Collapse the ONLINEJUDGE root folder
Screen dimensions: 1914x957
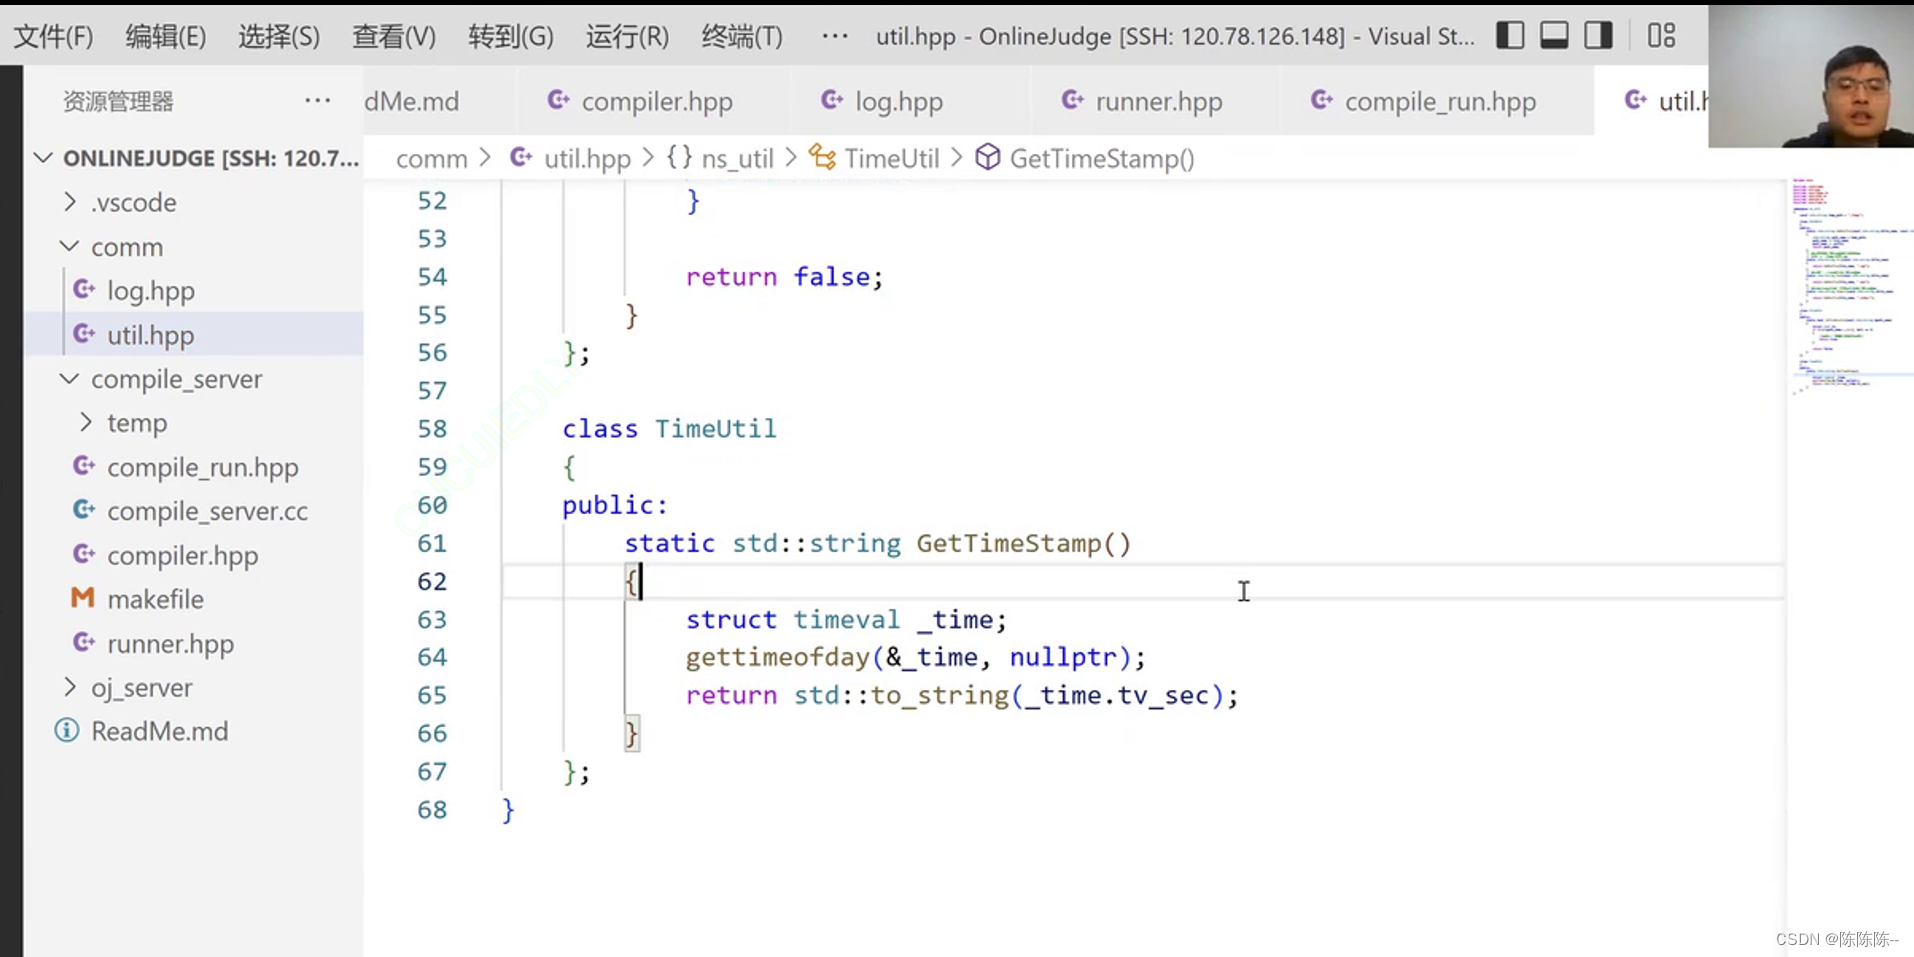(43, 158)
